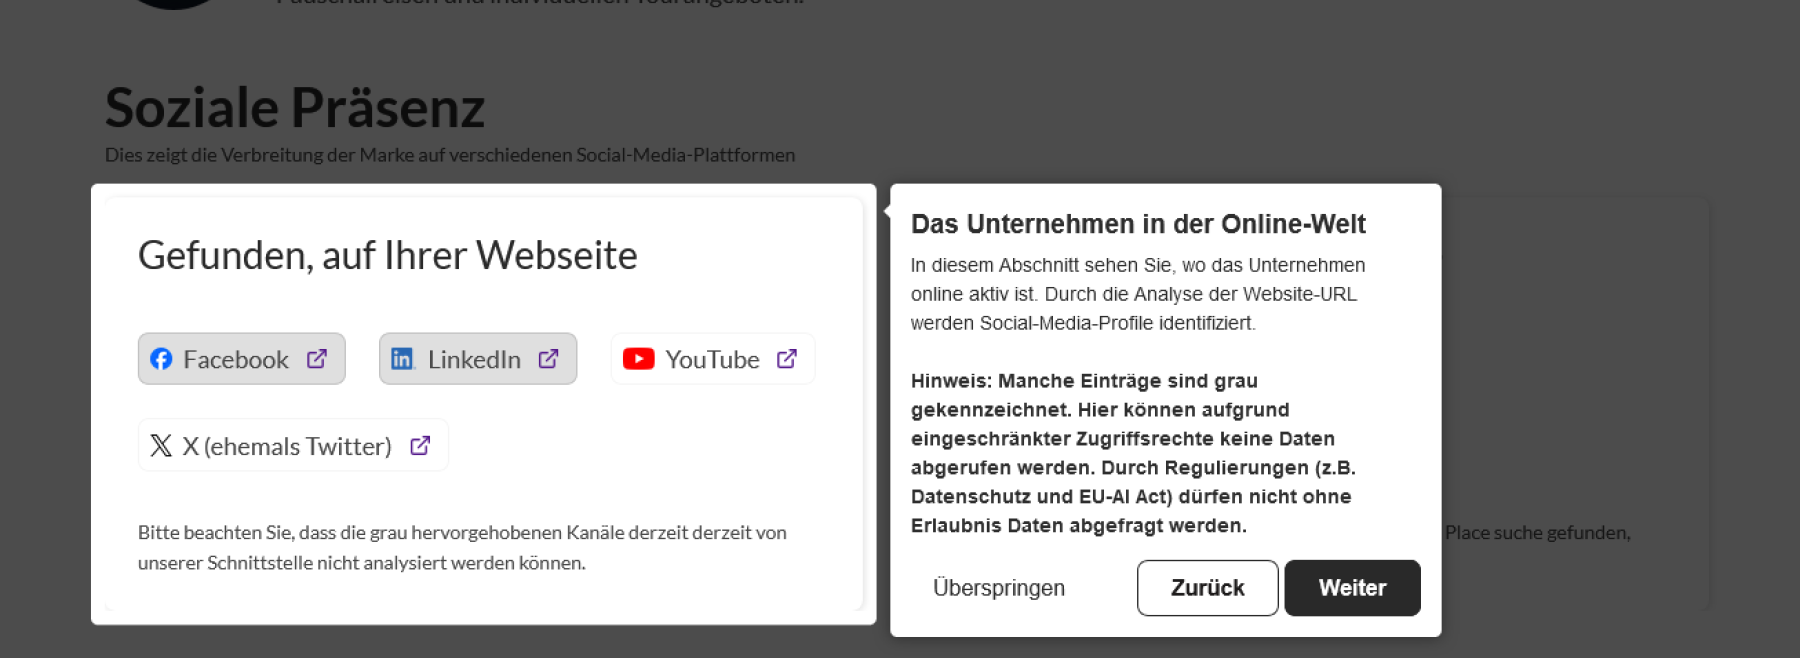The image size is (1800, 658).
Task: Click the text 'Place suche gefunden,'
Action: 1537,533
